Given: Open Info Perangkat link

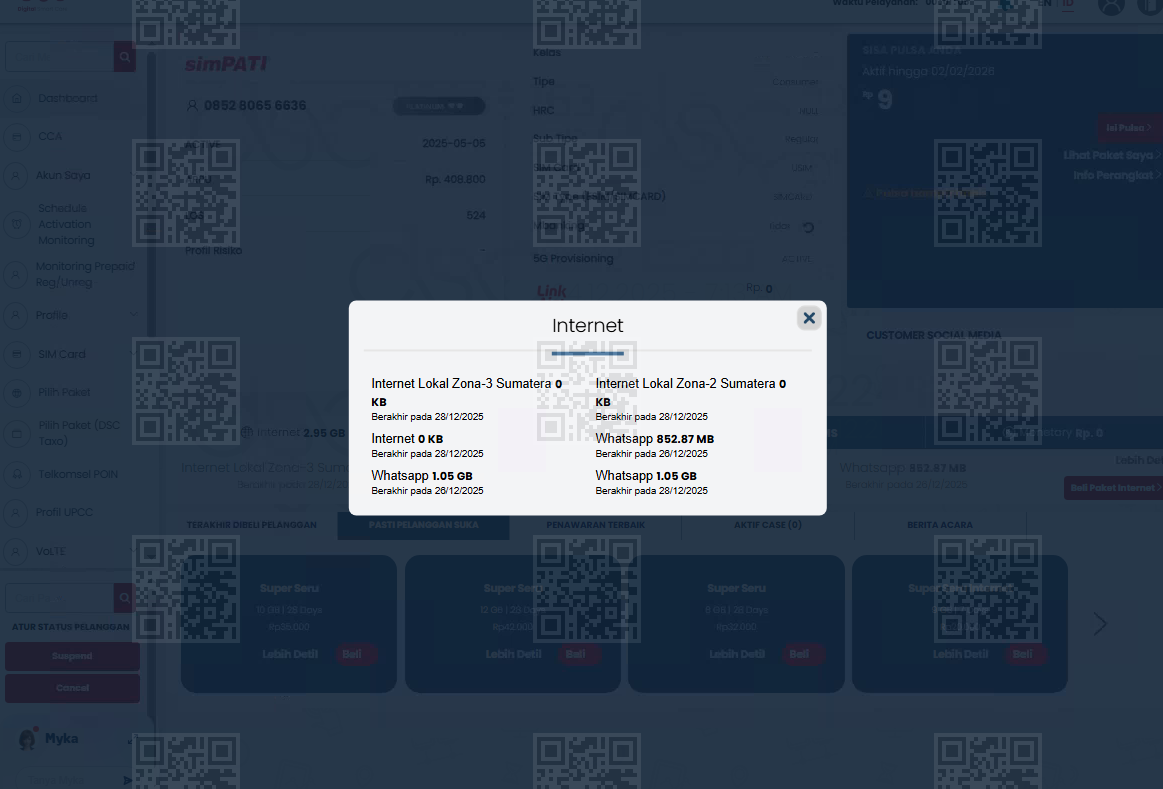Looking at the screenshot, I should (1116, 175).
